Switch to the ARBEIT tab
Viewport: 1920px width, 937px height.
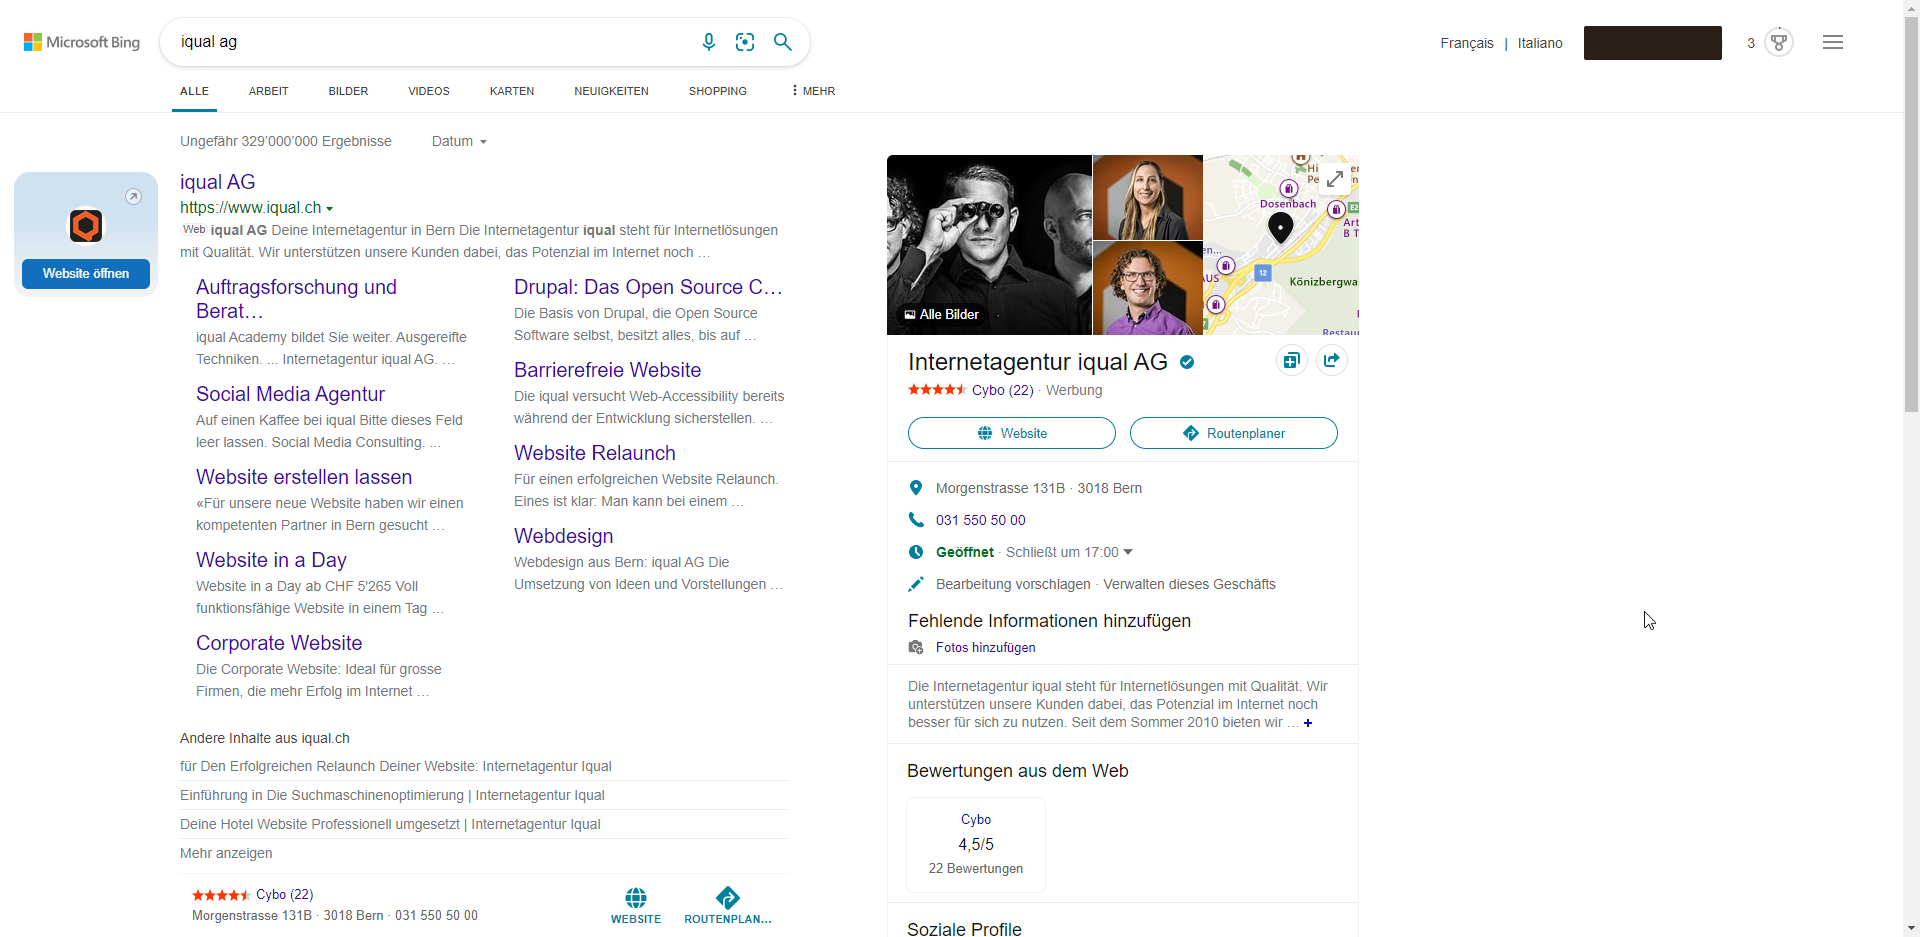(269, 91)
